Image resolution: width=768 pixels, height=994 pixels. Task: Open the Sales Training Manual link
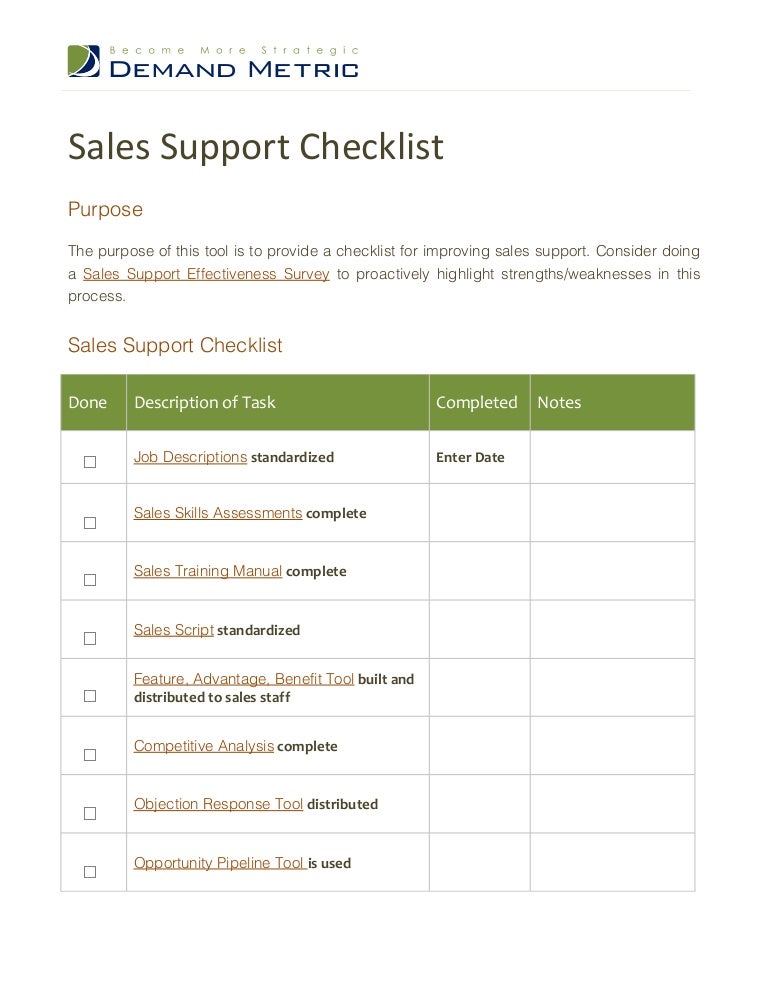[208, 571]
